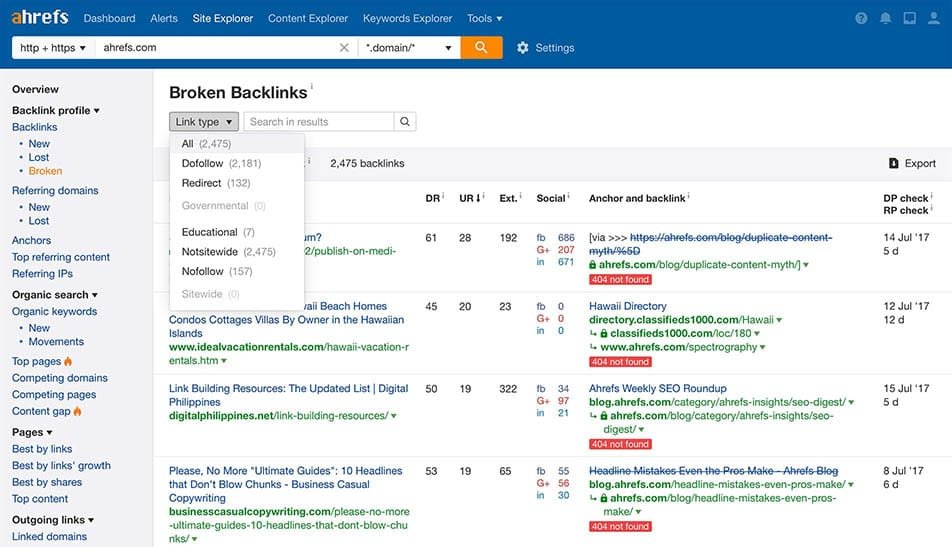Open Content Explorer tab
952x547 pixels.
point(308,18)
